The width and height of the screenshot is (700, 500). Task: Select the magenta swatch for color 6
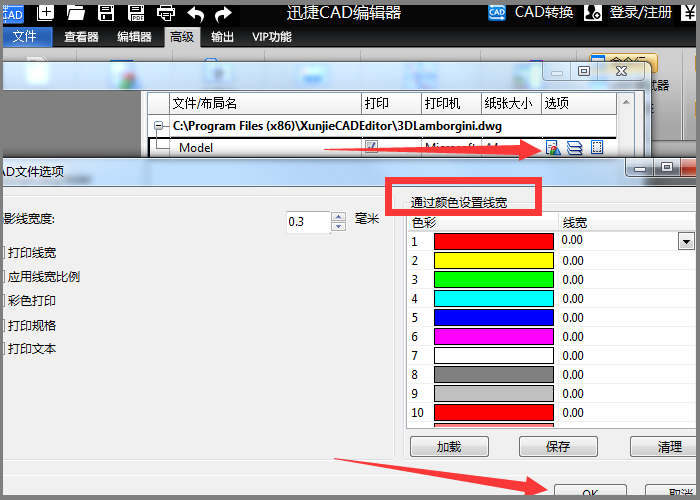pos(494,336)
